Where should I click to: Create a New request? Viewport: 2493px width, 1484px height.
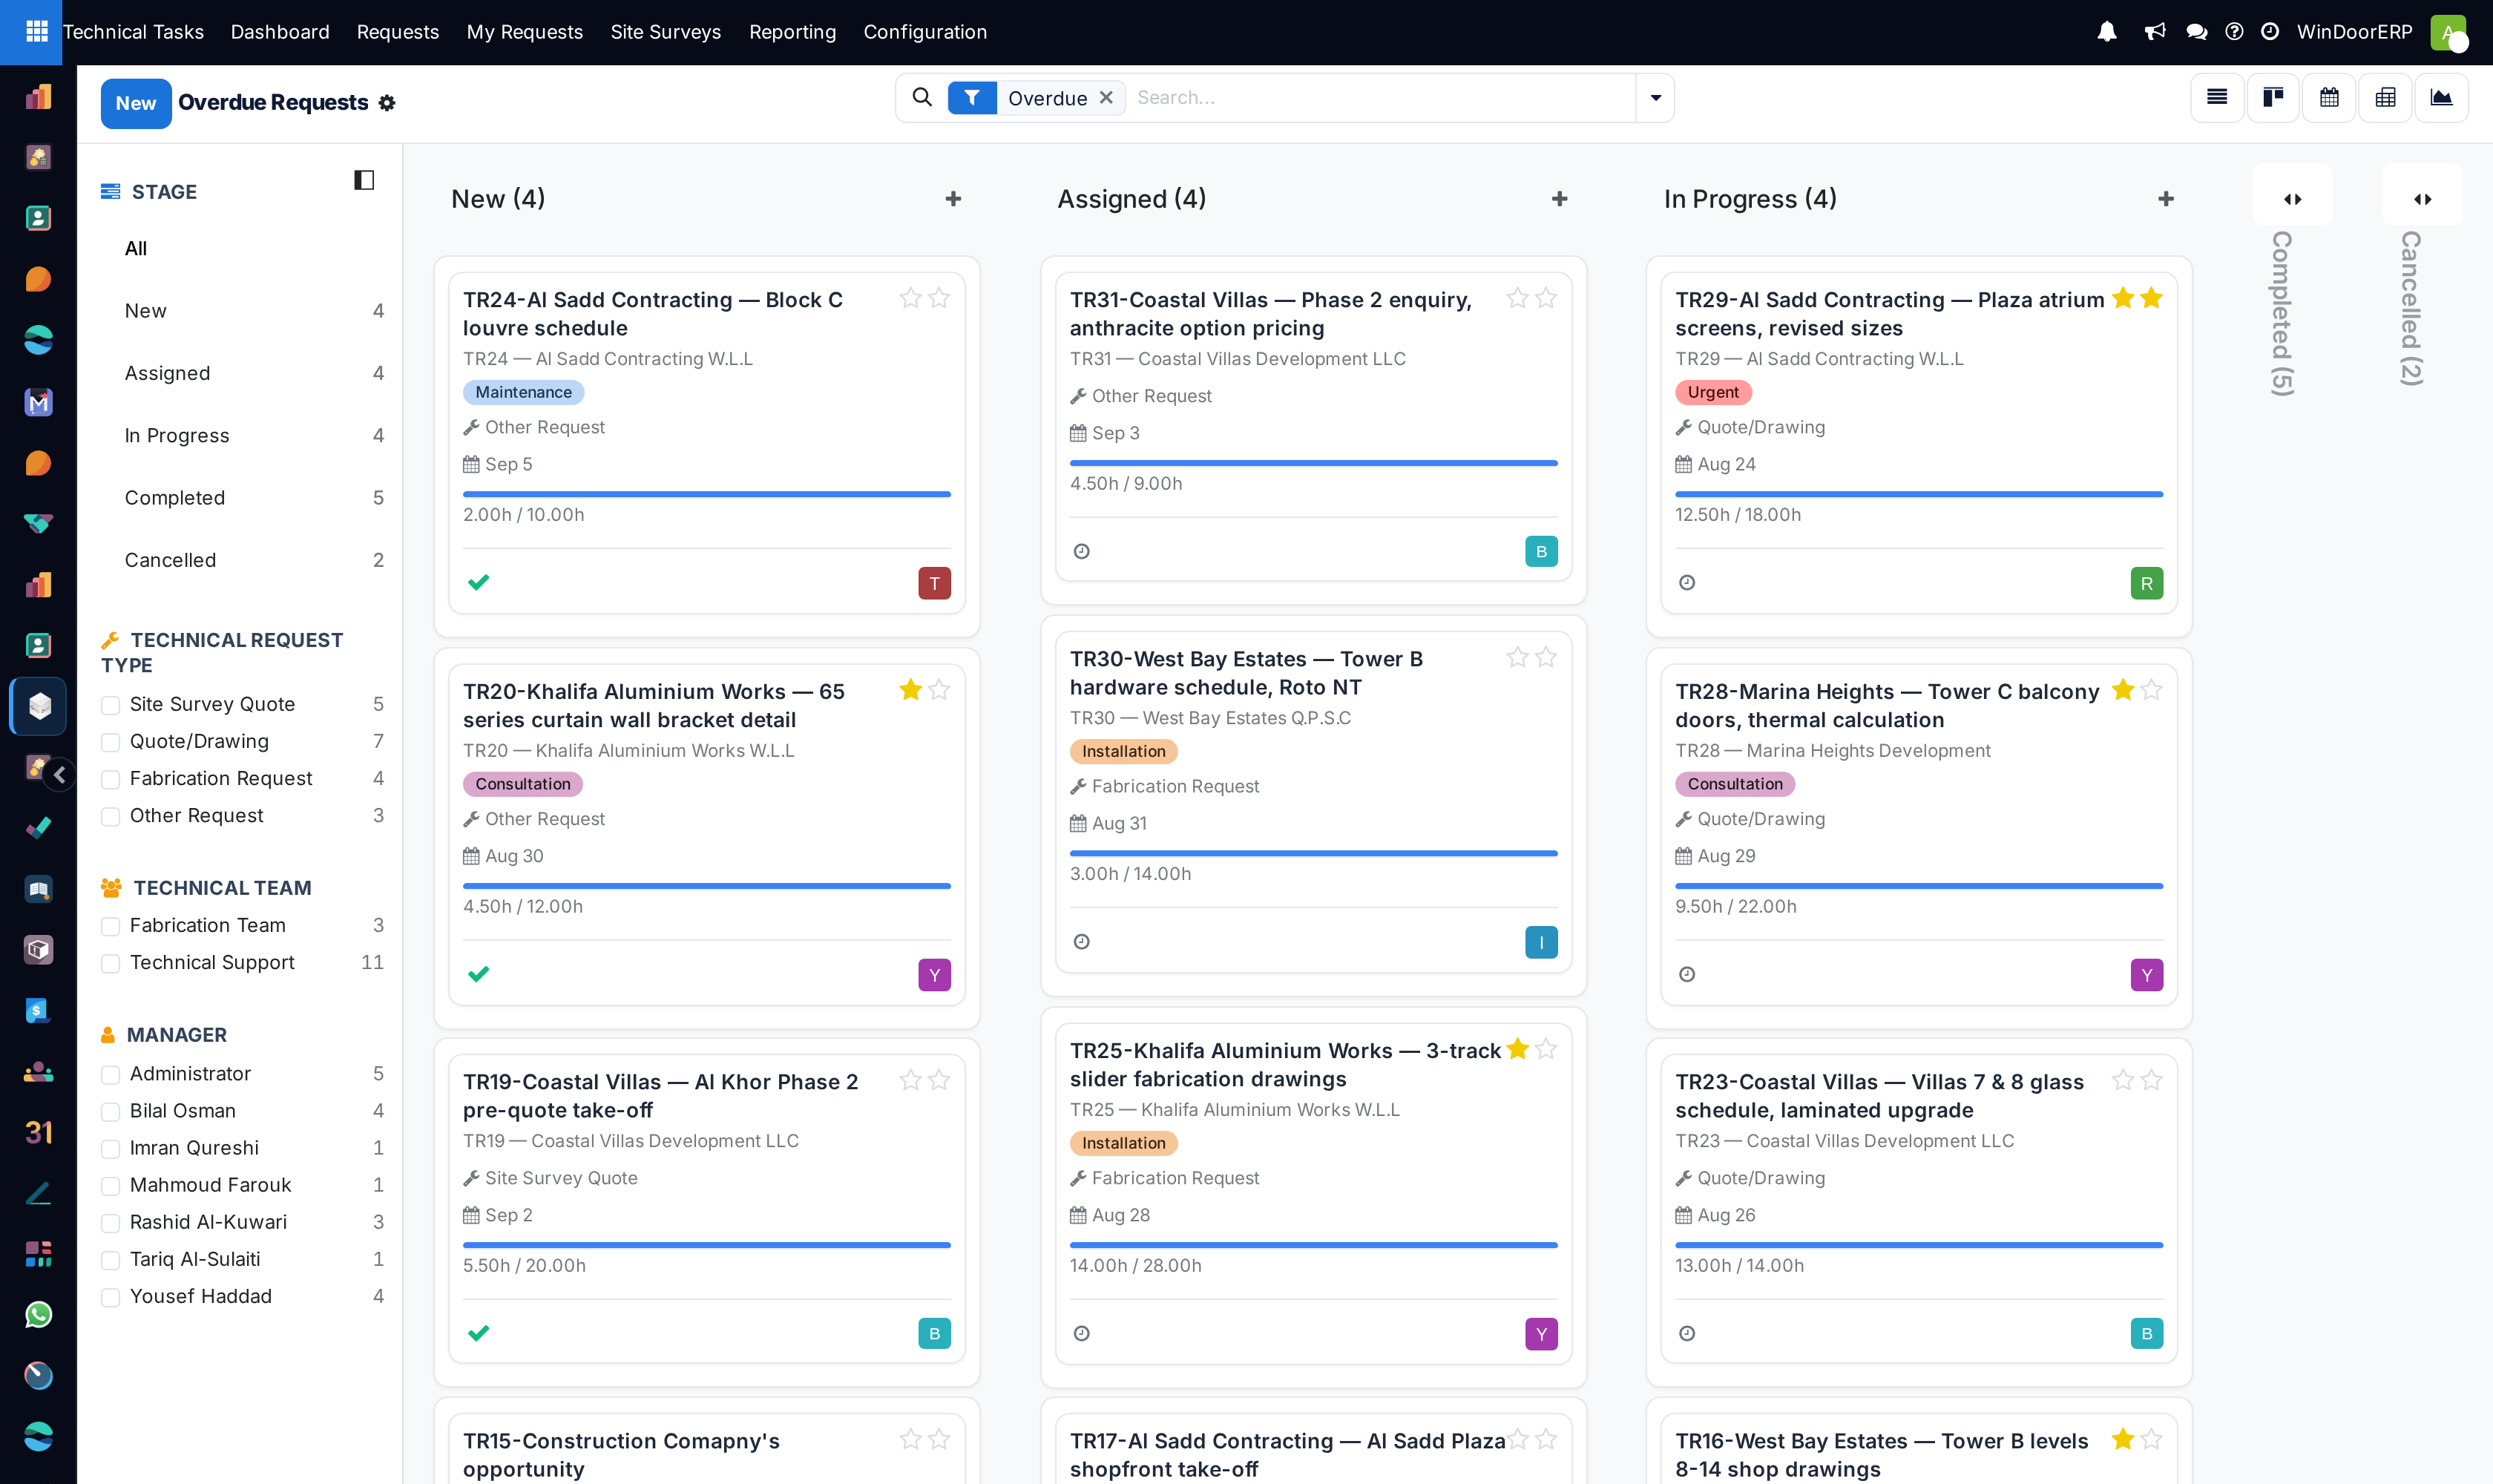click(x=136, y=103)
